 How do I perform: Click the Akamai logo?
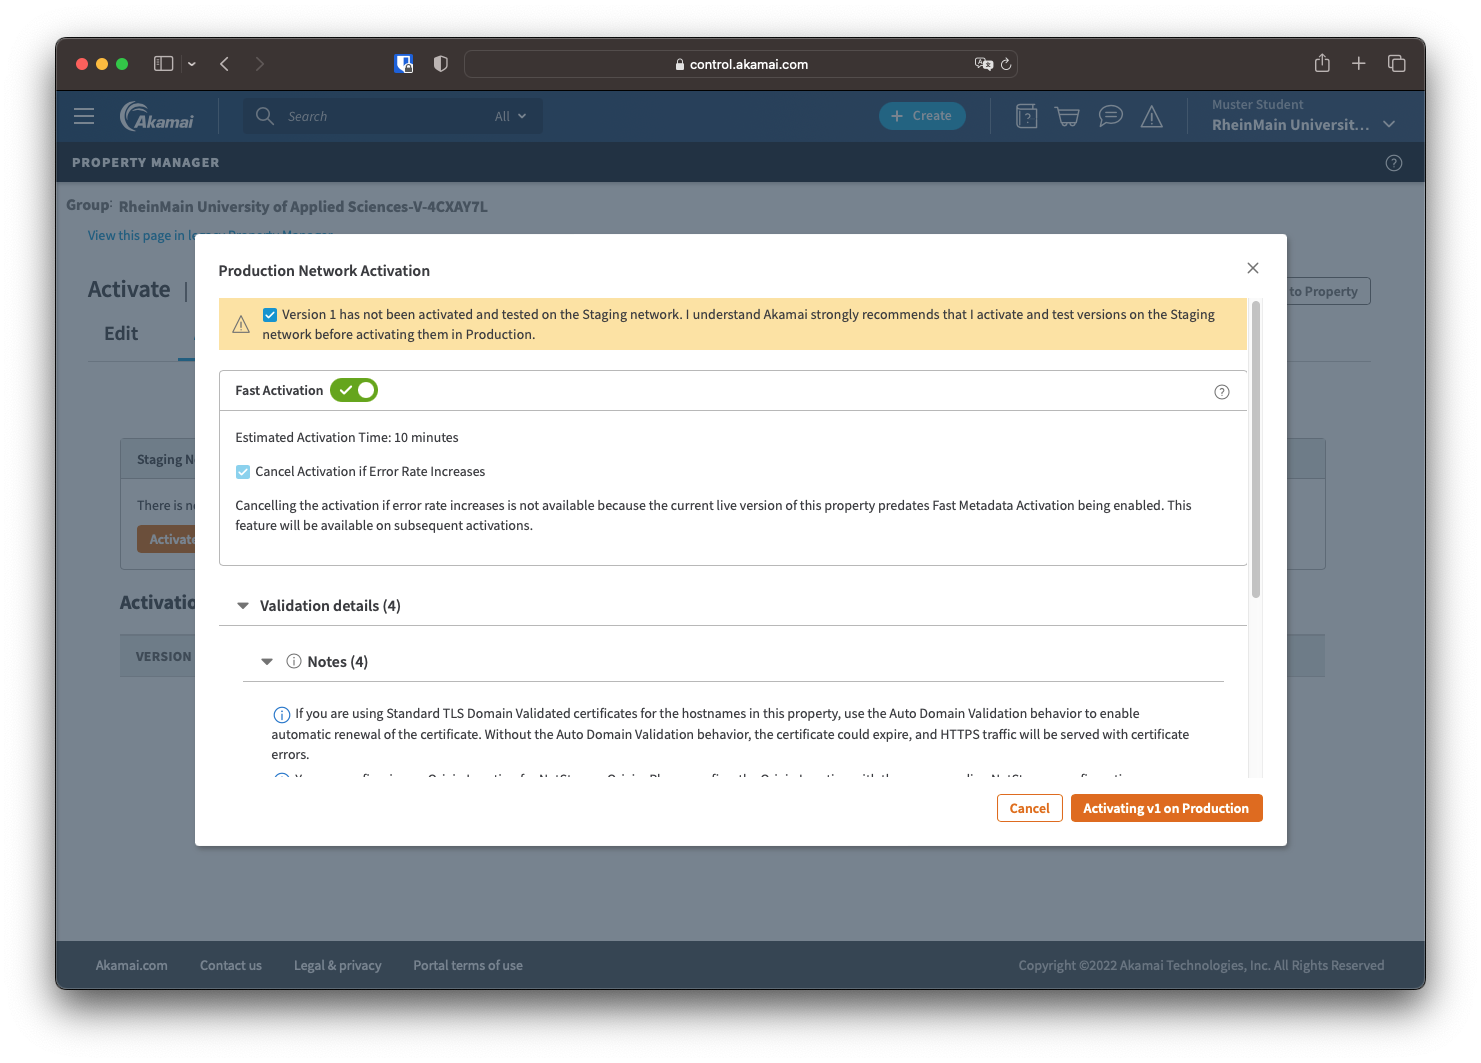pos(157,116)
